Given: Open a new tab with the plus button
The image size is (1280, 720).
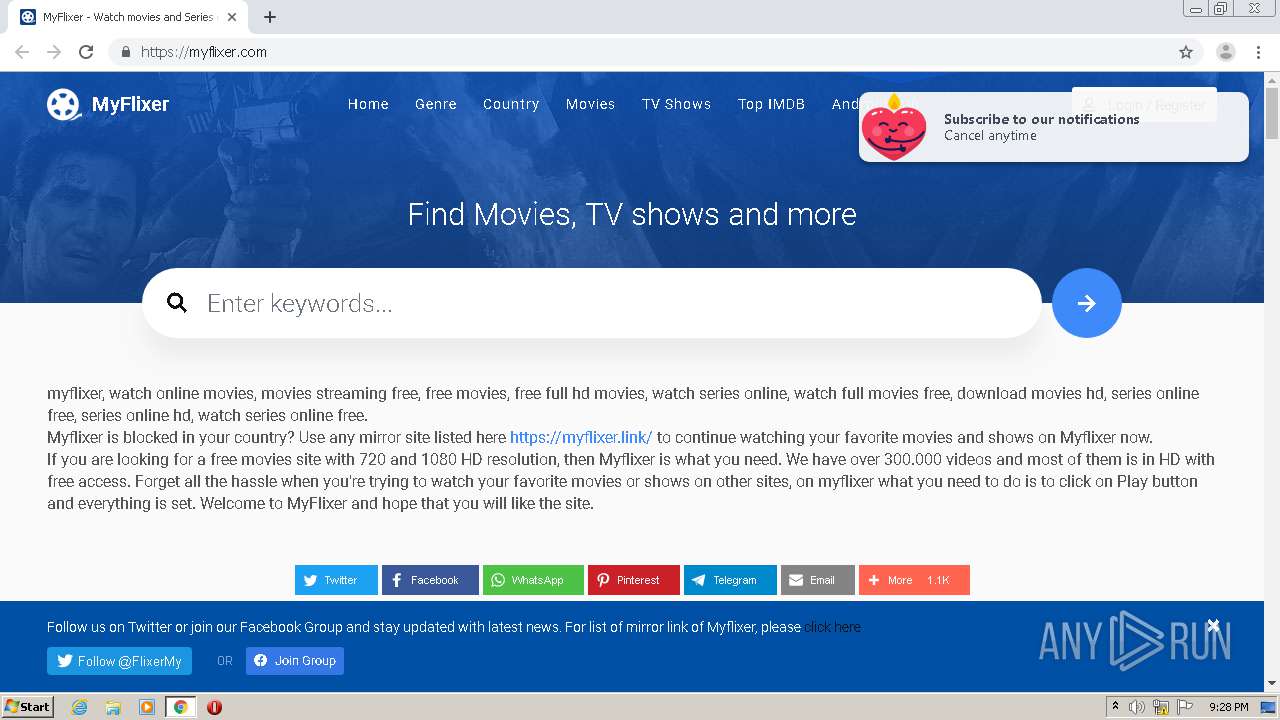Looking at the screenshot, I should (x=270, y=17).
